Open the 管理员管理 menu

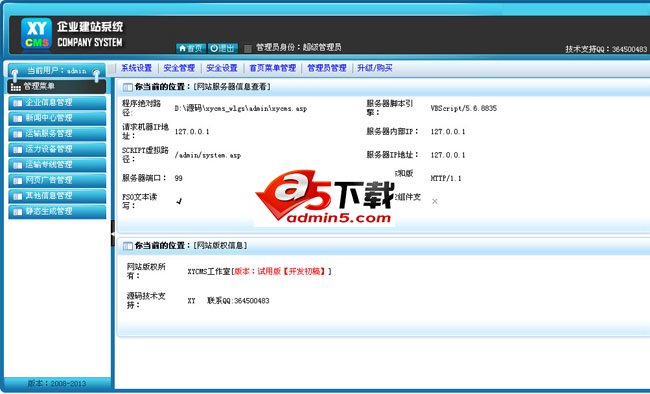[x=327, y=68]
